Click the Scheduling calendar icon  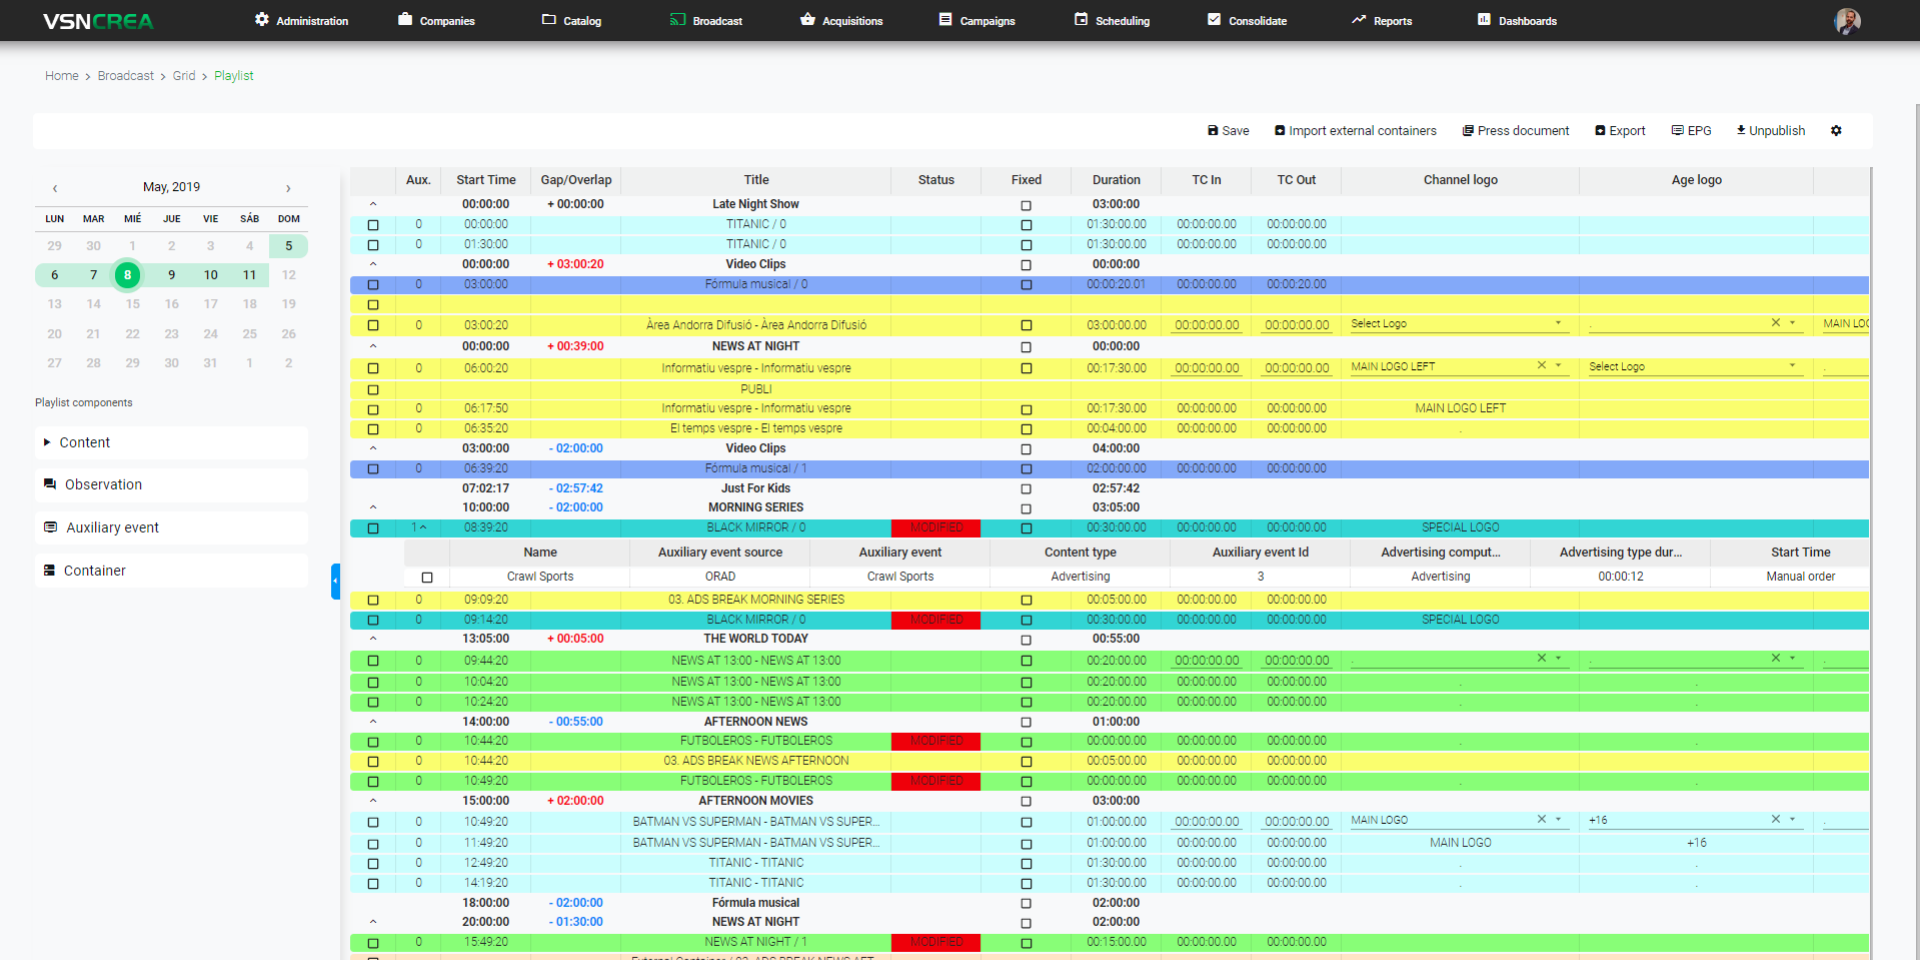1081,20
